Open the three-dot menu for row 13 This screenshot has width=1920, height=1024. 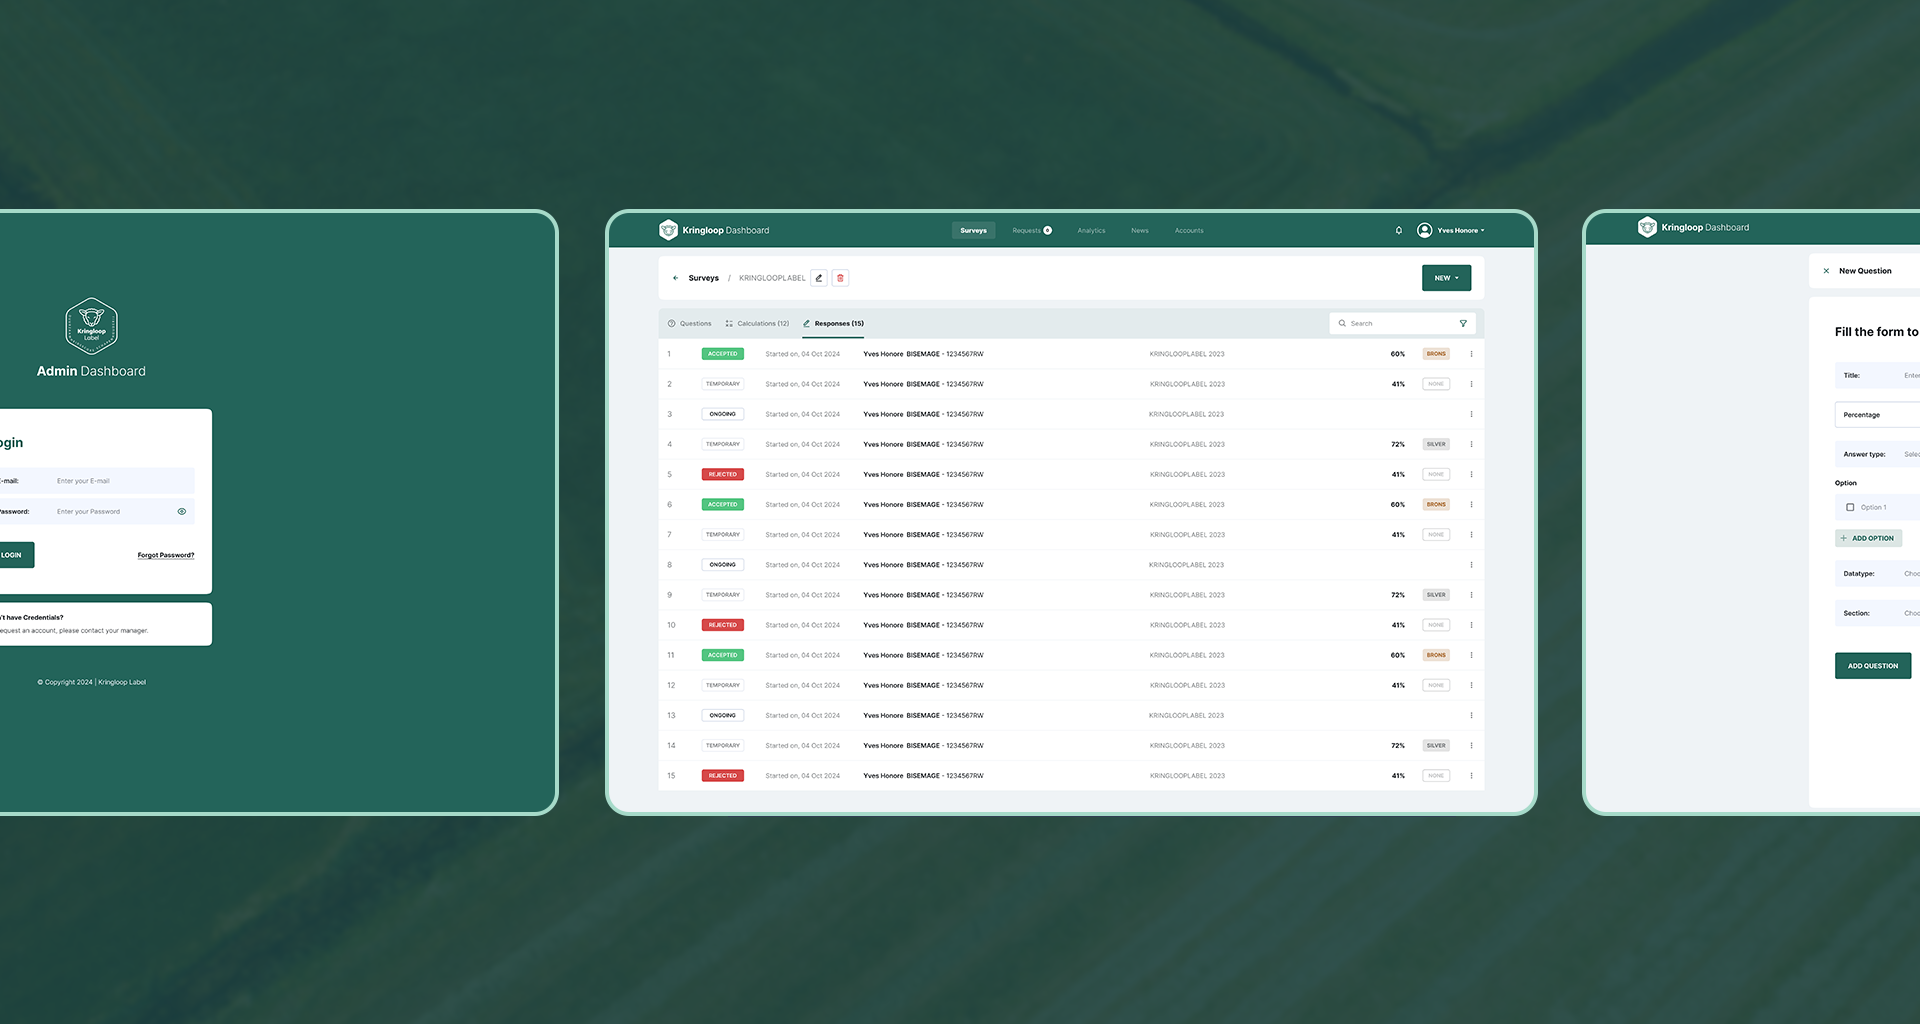(1471, 715)
